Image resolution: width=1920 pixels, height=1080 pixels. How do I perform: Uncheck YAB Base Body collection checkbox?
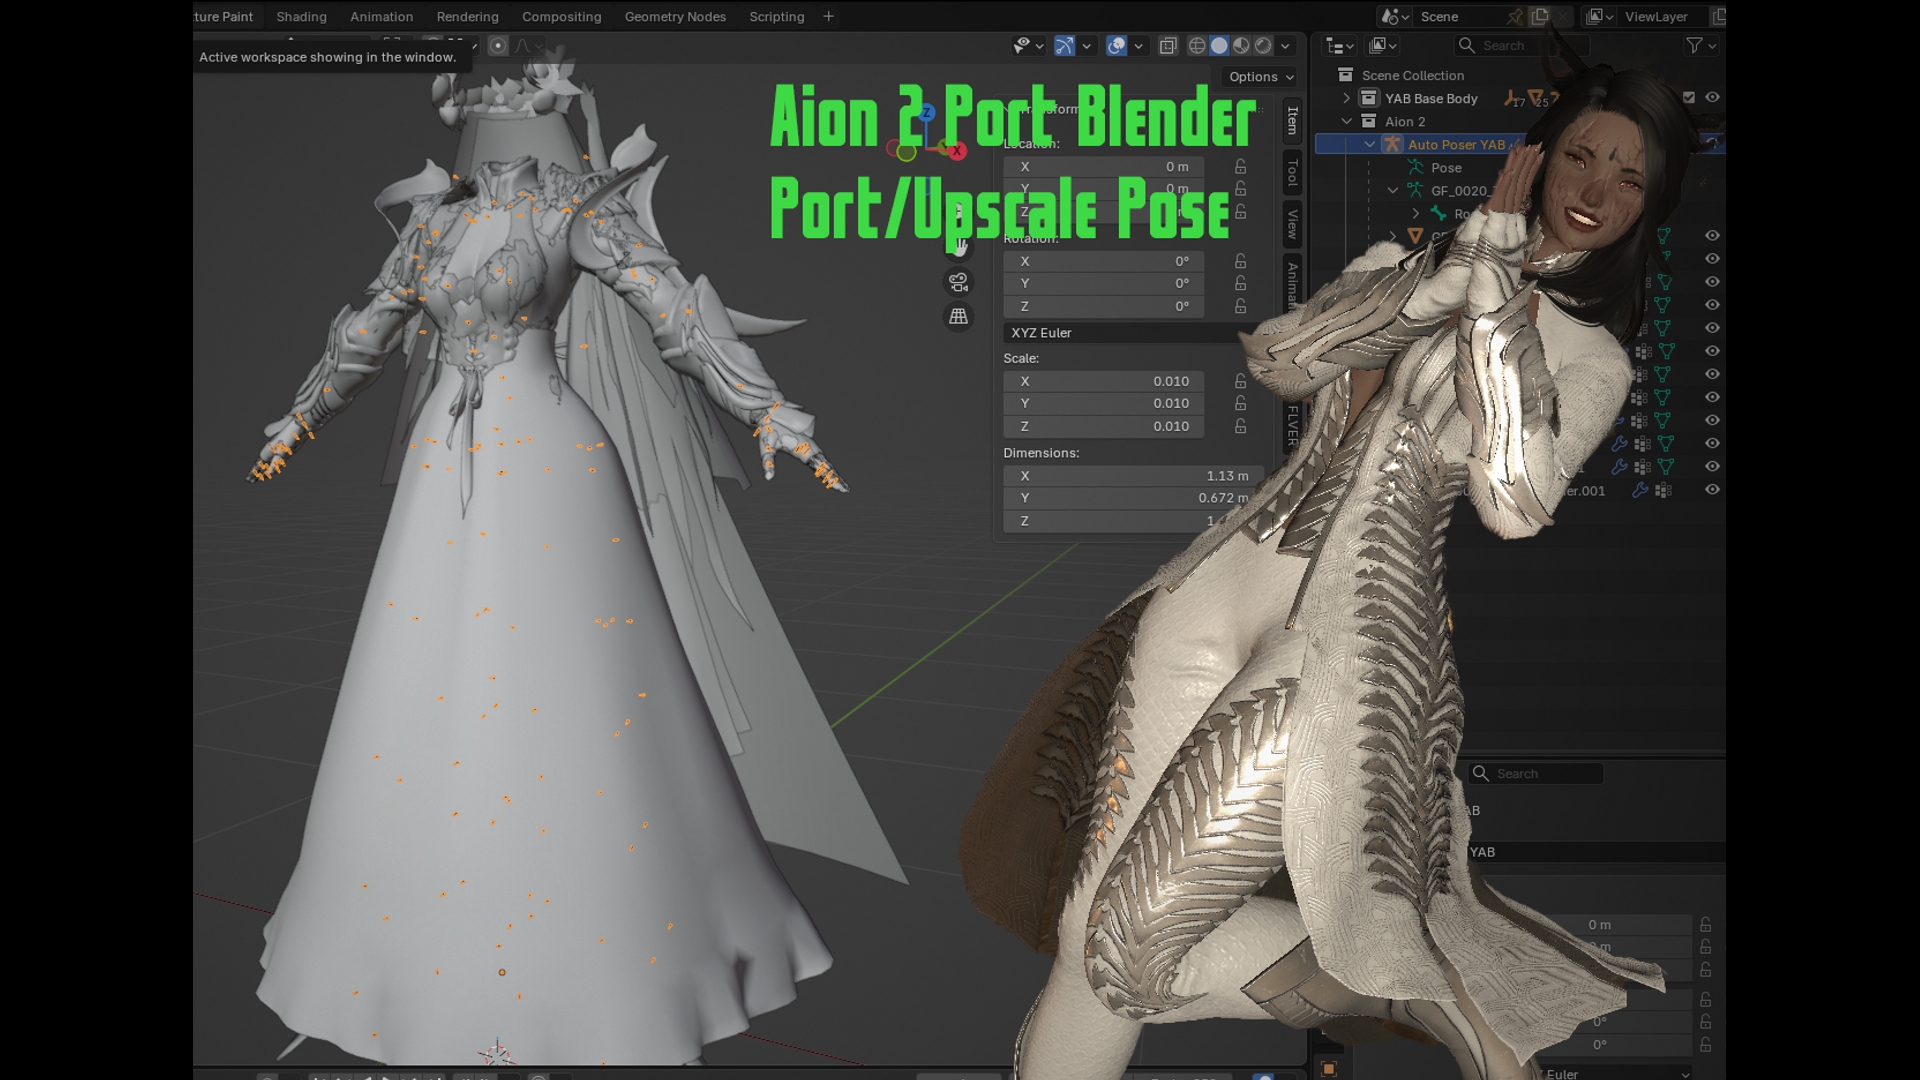[x=1689, y=98]
